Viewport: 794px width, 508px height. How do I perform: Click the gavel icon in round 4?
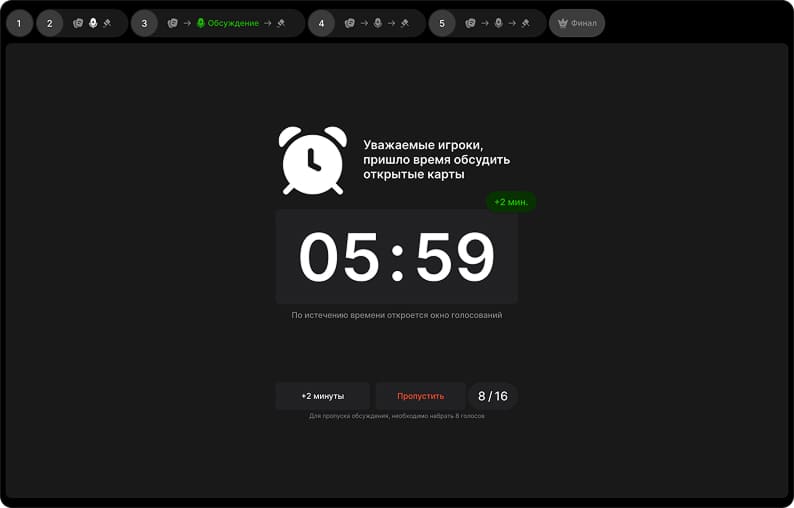405,23
